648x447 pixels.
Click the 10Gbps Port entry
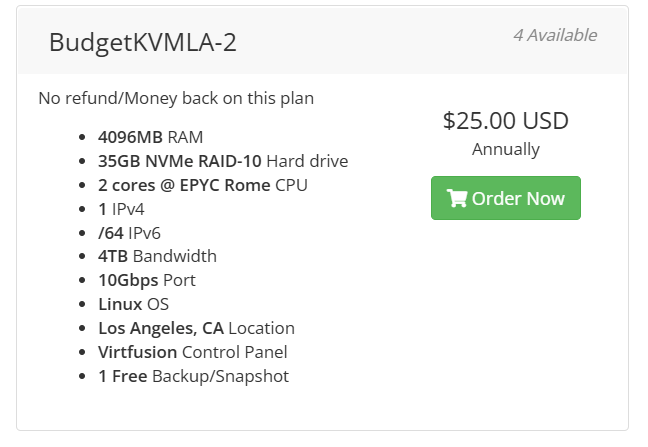[x=146, y=280]
